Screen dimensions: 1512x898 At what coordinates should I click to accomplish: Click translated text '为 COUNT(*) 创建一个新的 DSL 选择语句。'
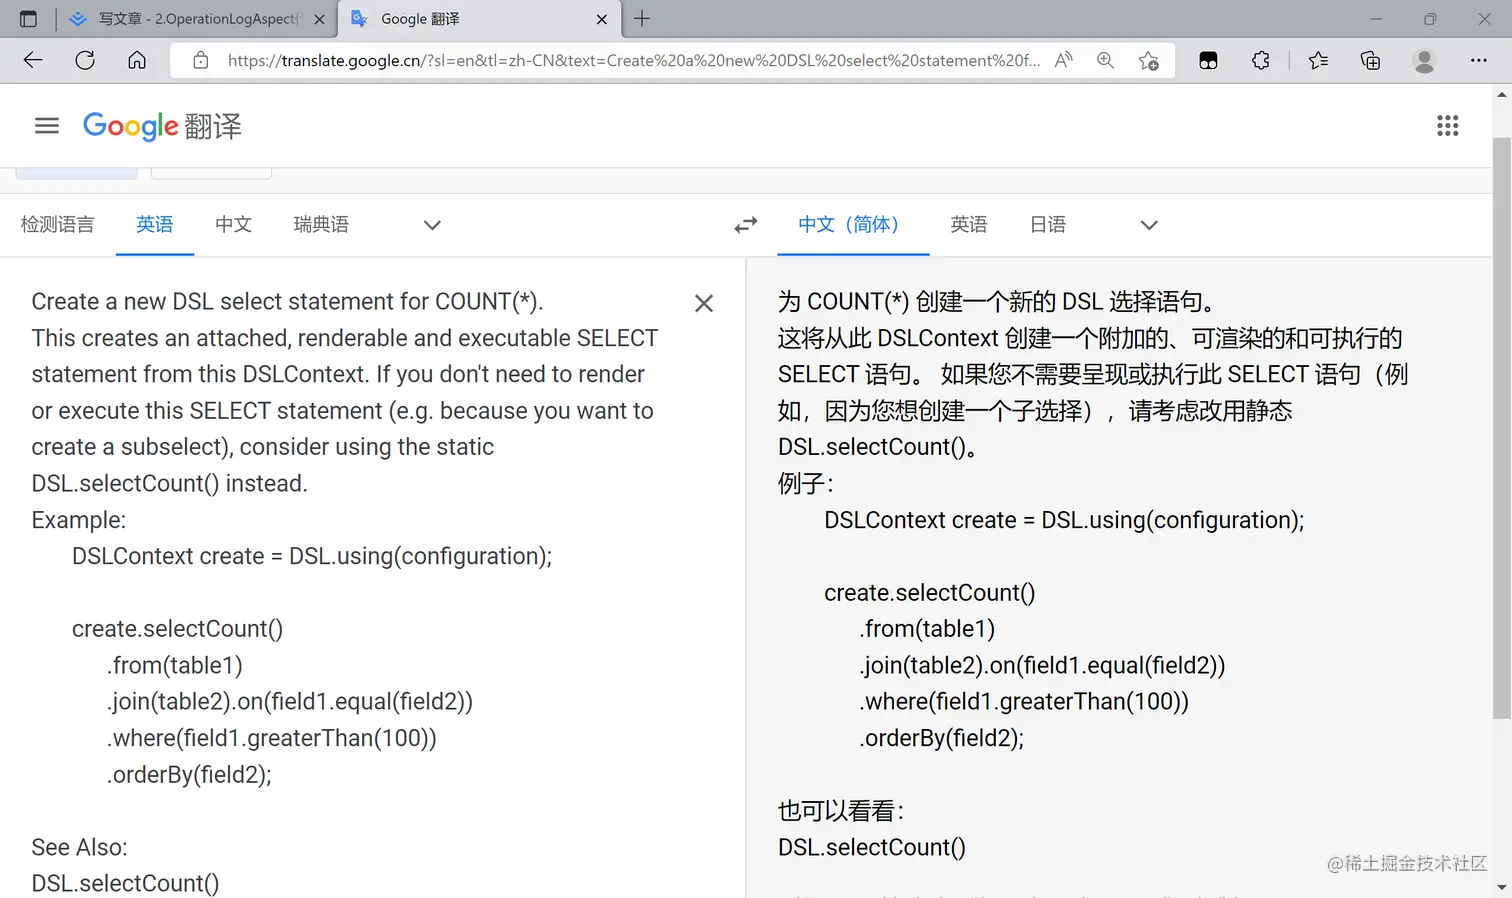pos(997,302)
